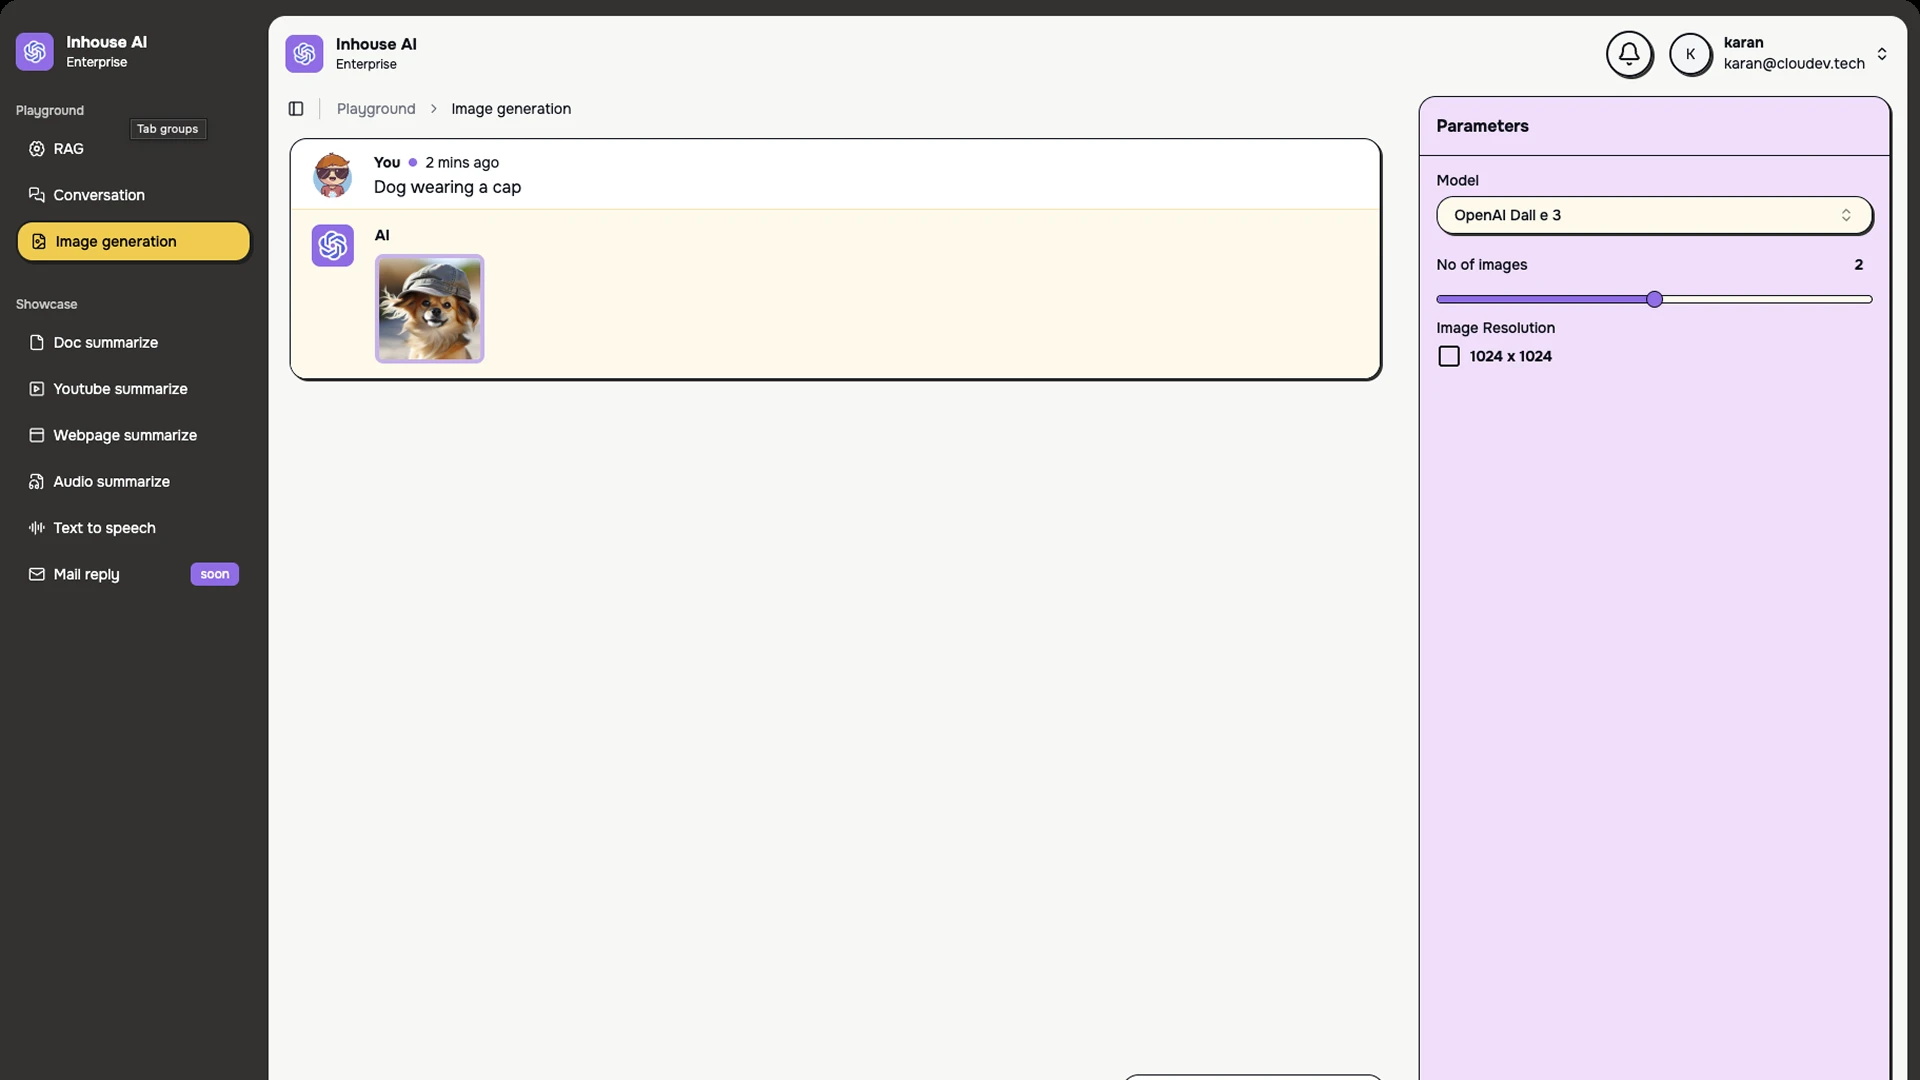Click the Image Resolution label
This screenshot has height=1080, width=1920.
pyautogui.click(x=1495, y=328)
